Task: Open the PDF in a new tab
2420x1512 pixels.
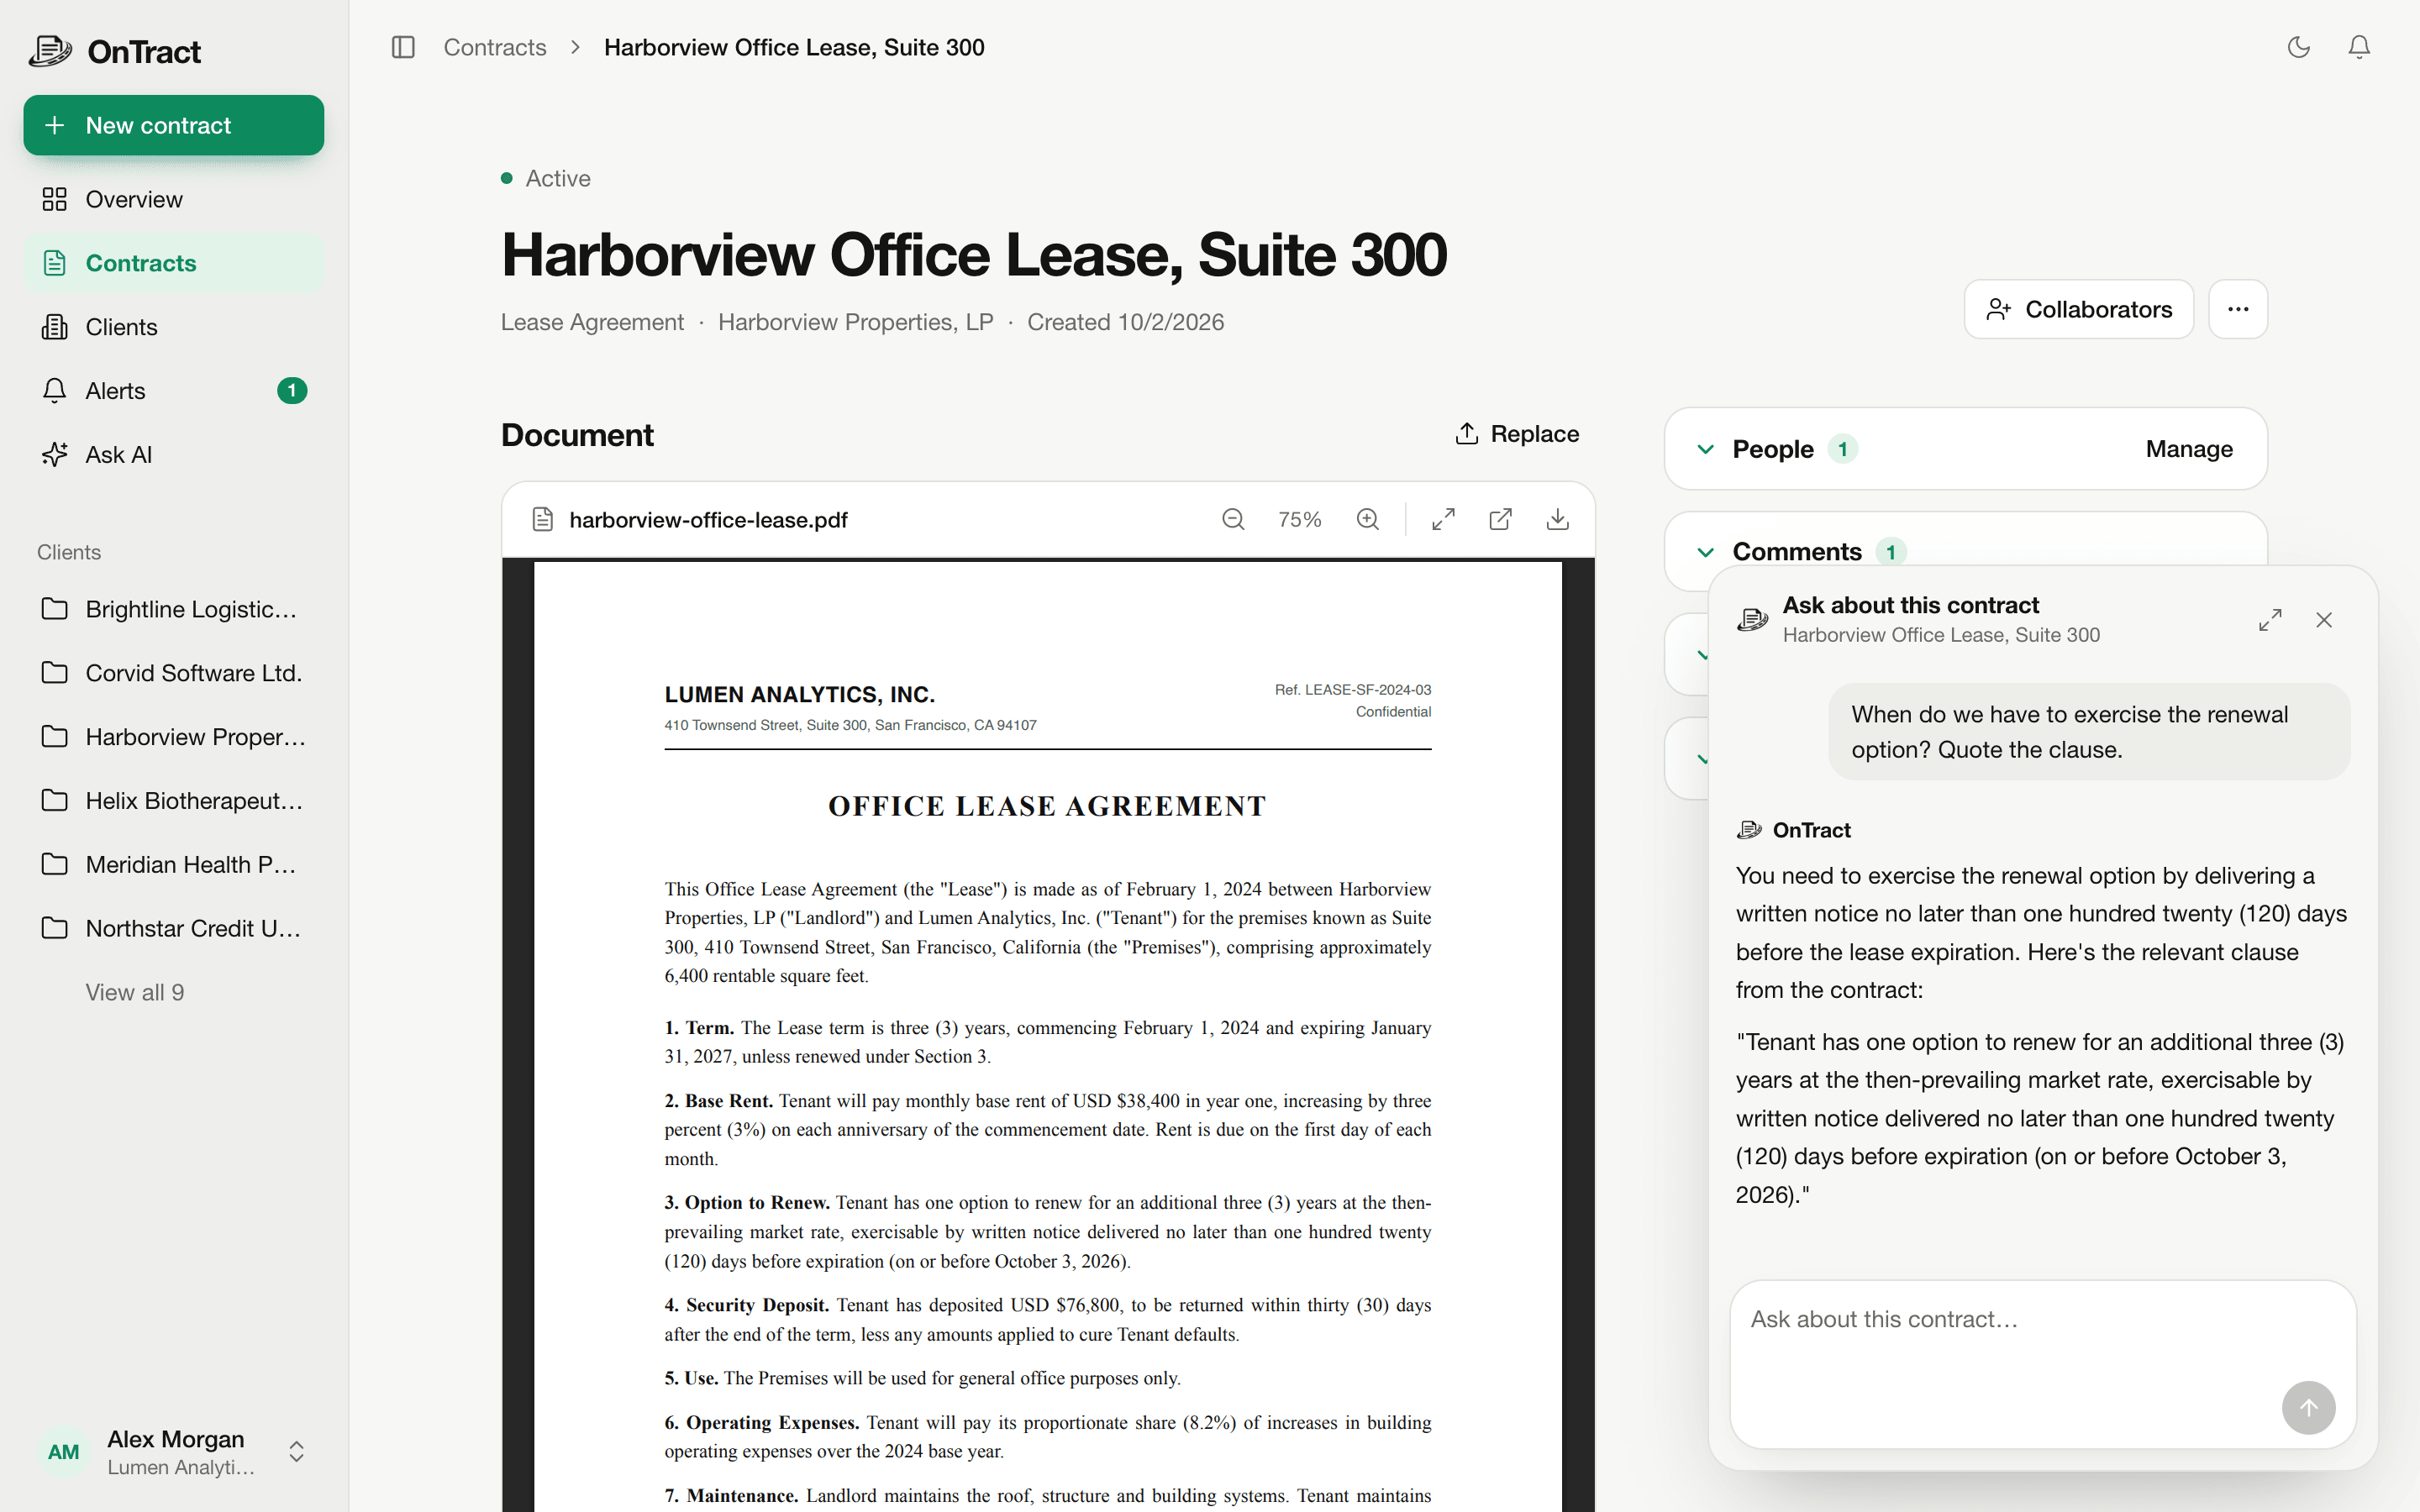Action: click(x=1500, y=519)
